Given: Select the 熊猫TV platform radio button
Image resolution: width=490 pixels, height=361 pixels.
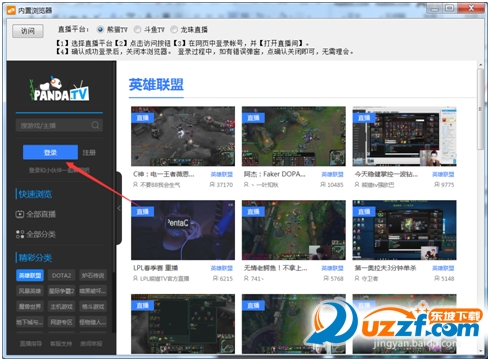Looking at the screenshot, I should pyautogui.click(x=100, y=29).
